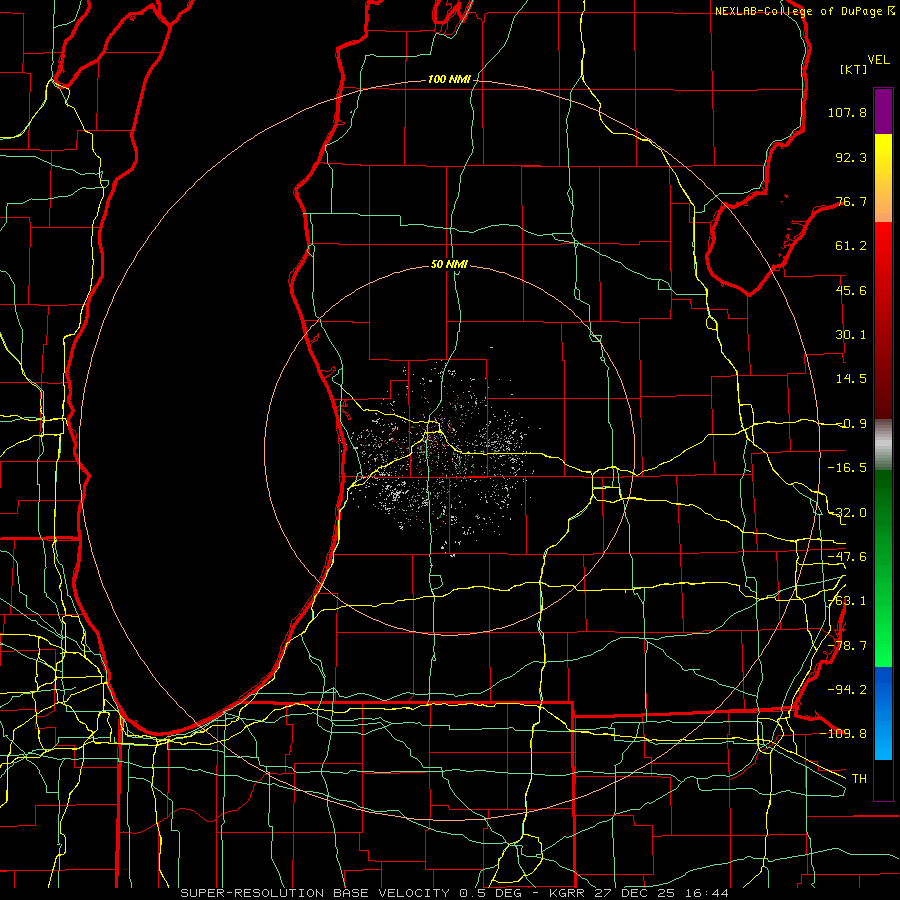Click the 16:44 timestamp in the caption
Screen dimensions: 900x900
(x=708, y=893)
